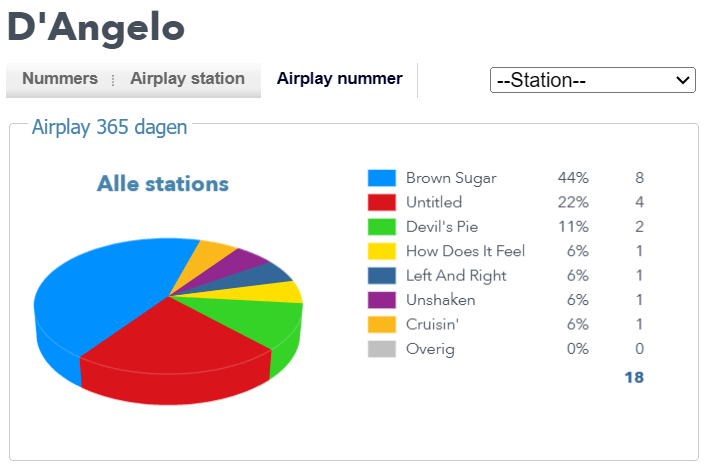Click the orange Cruisin' legend swatch
This screenshot has width=712, height=469.
tap(382, 324)
